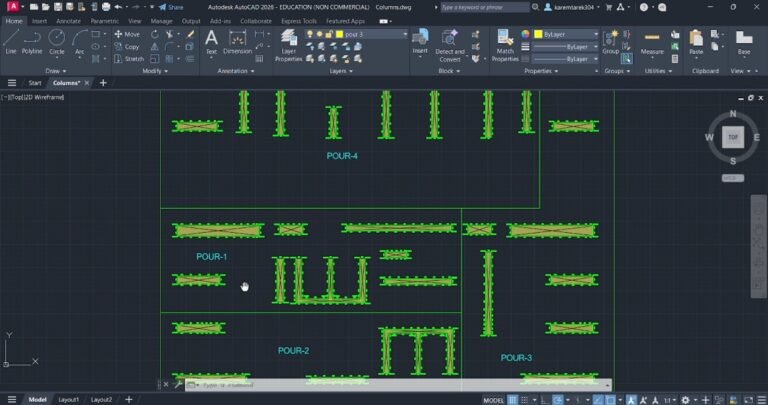Toggle Clean Screen icon in status bar
The width and height of the screenshot is (768, 405).
(748, 400)
